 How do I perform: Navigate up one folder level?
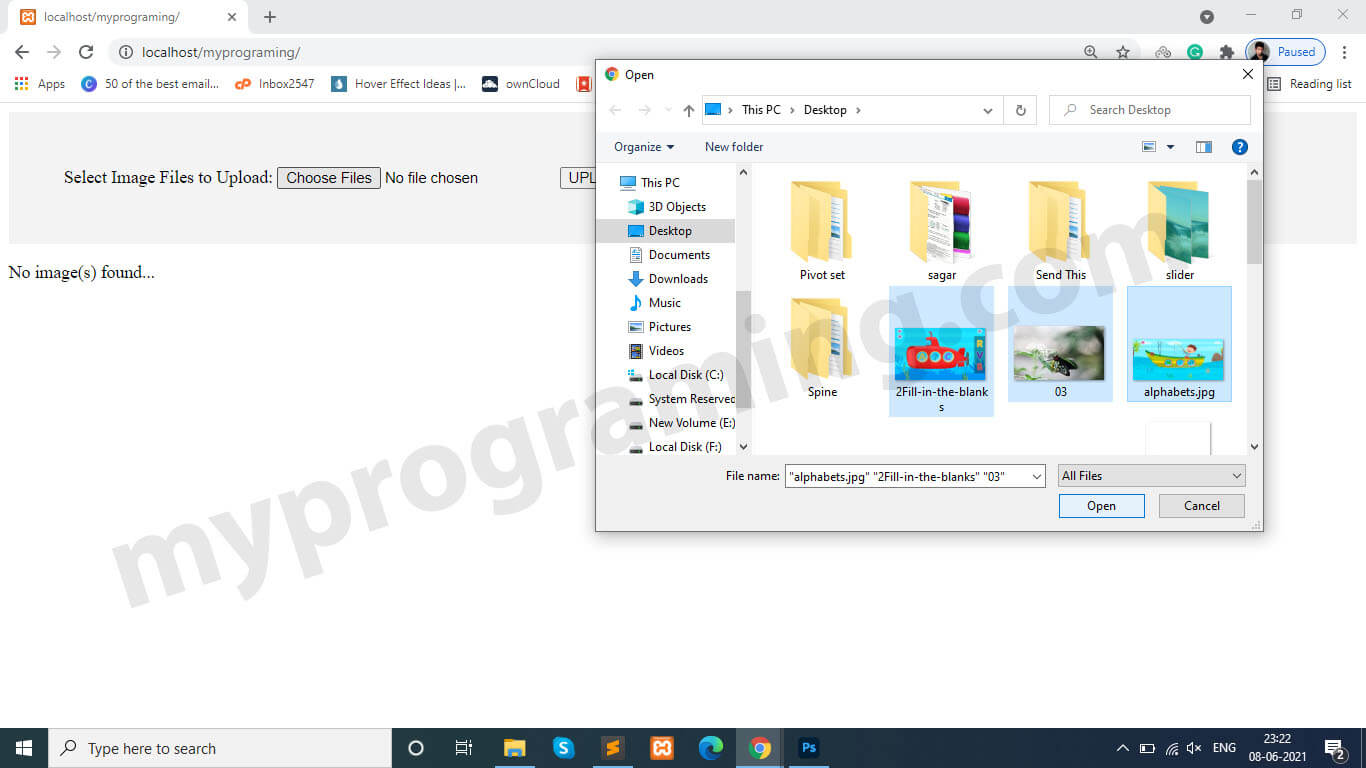(x=688, y=110)
